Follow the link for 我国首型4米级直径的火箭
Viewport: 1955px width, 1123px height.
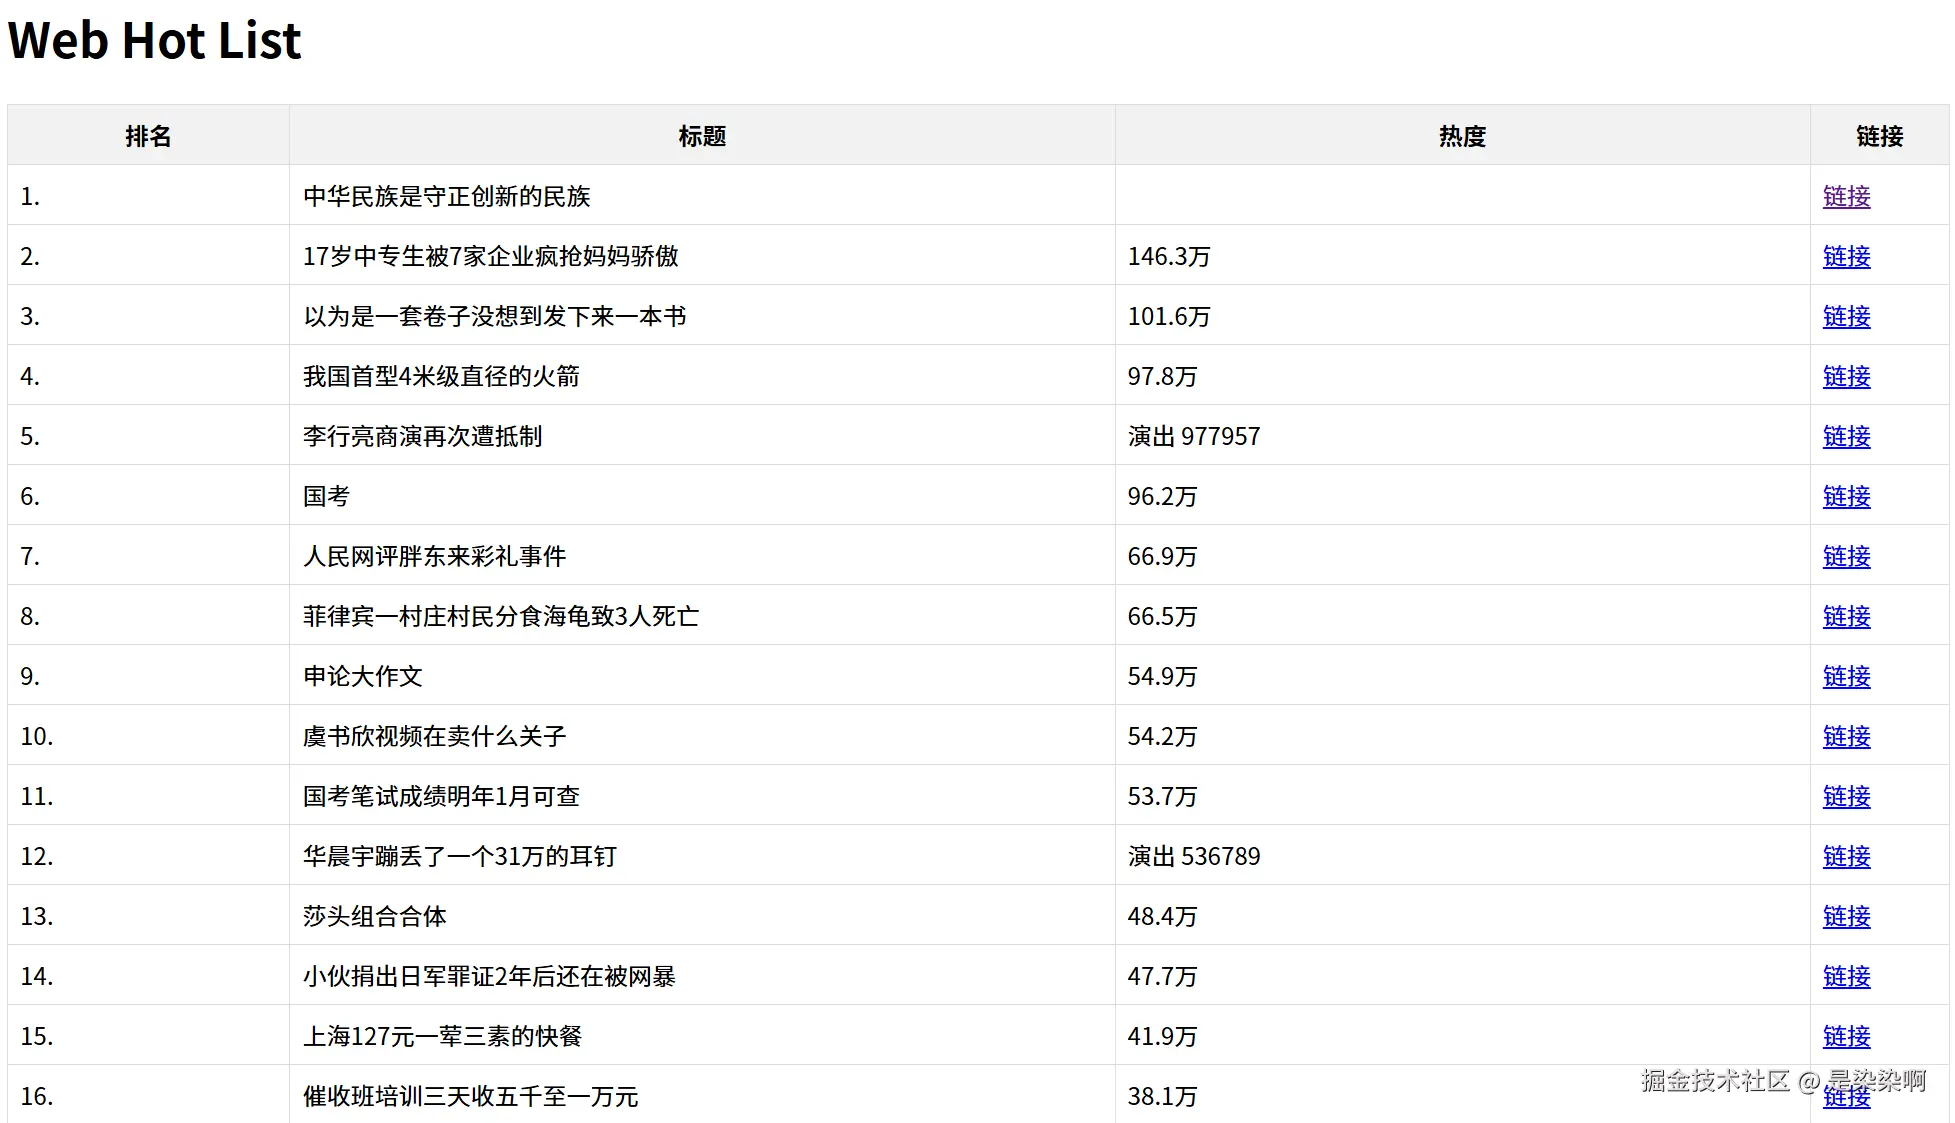tap(1845, 376)
